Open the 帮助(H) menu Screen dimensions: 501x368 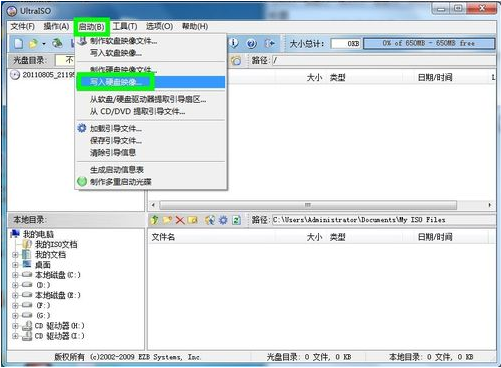tap(195, 26)
